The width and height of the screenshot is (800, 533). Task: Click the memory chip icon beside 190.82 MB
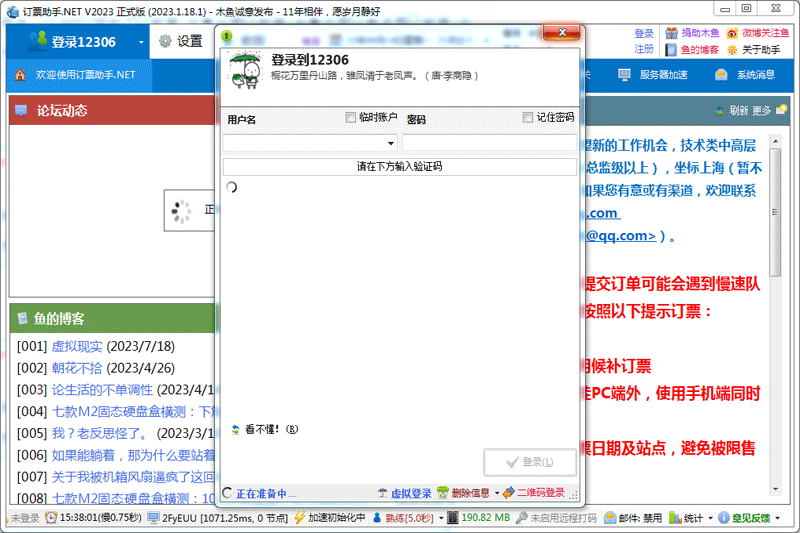pos(453,518)
